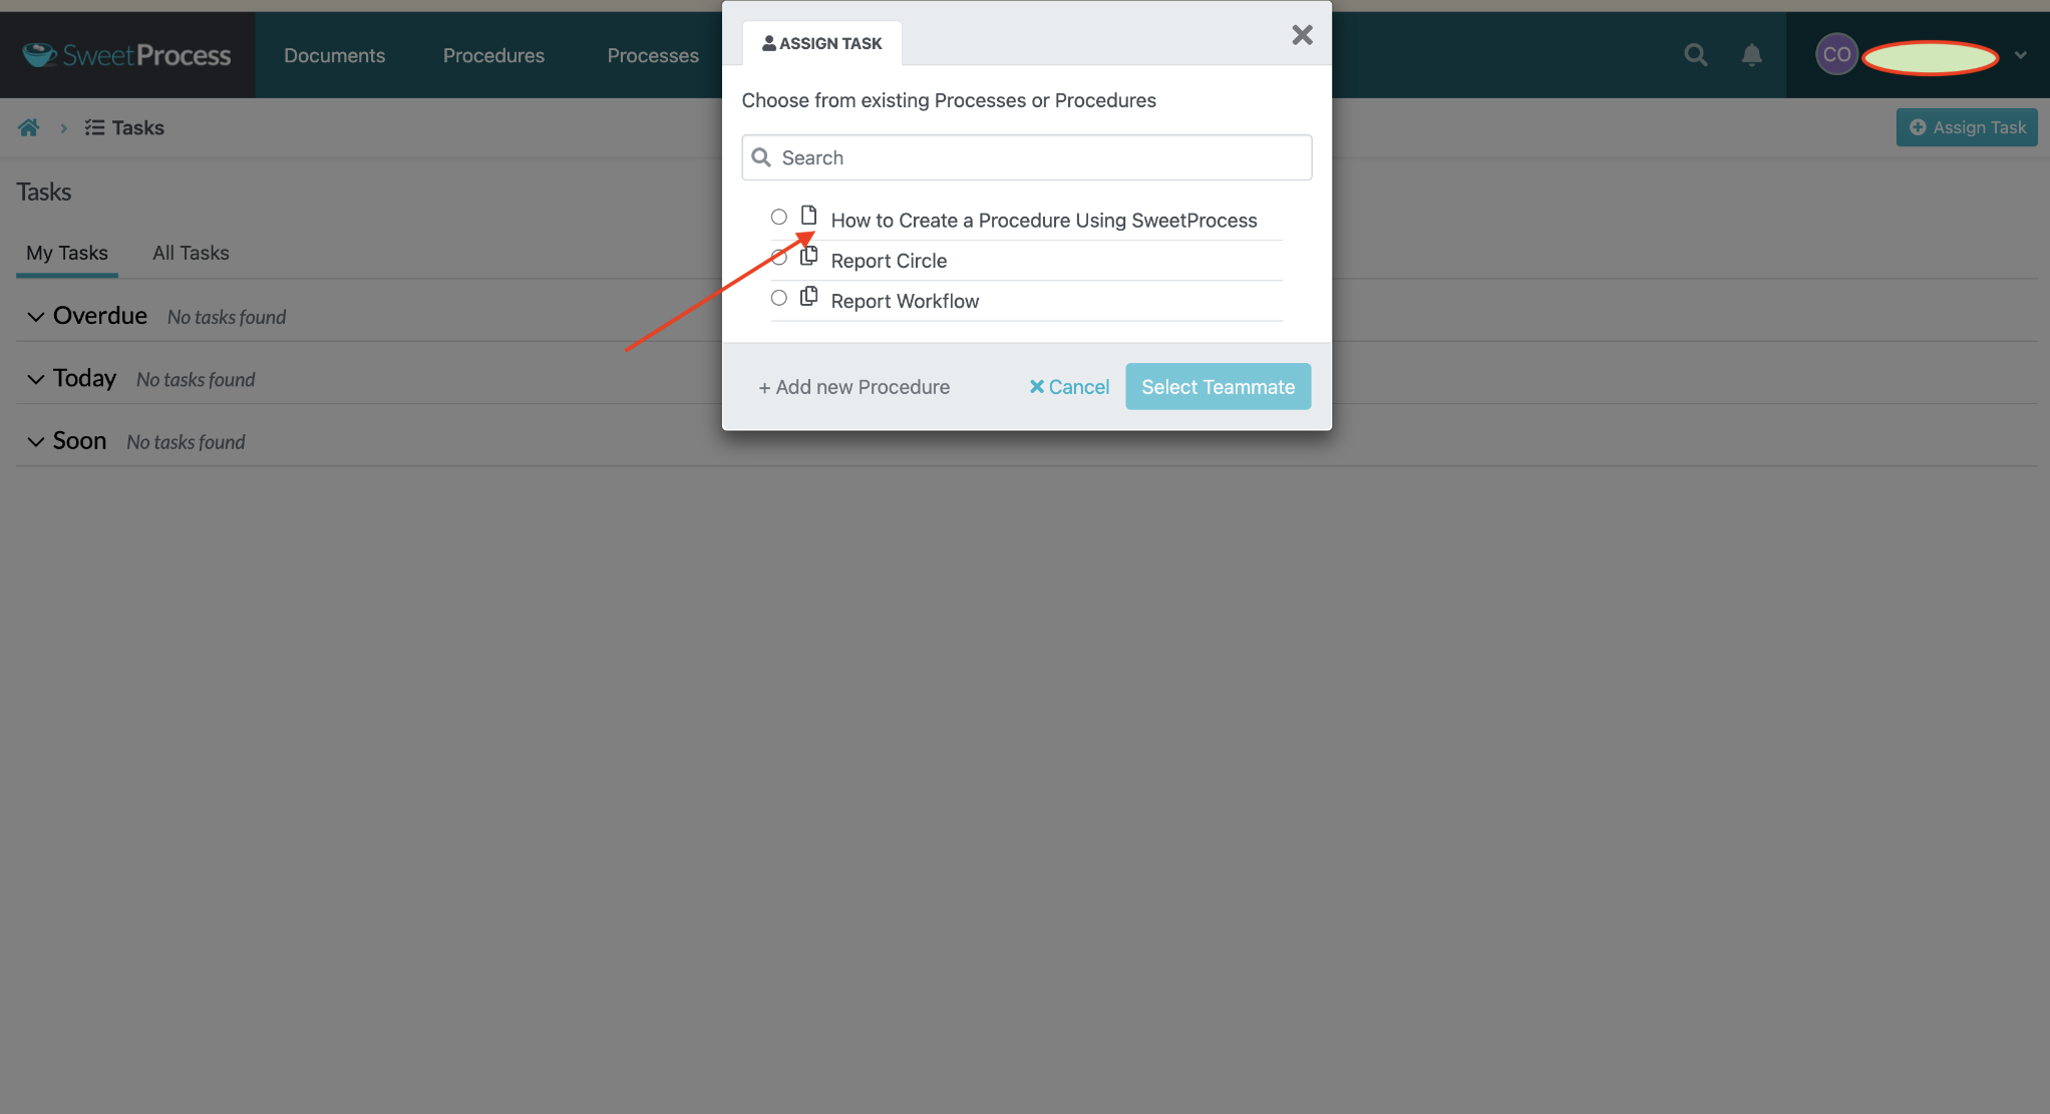Click the Add new Procedure link
The height and width of the screenshot is (1114, 2050).
click(x=854, y=386)
